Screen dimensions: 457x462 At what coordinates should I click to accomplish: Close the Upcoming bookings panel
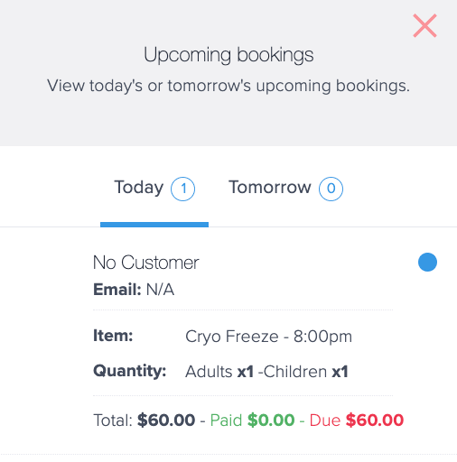point(425,26)
